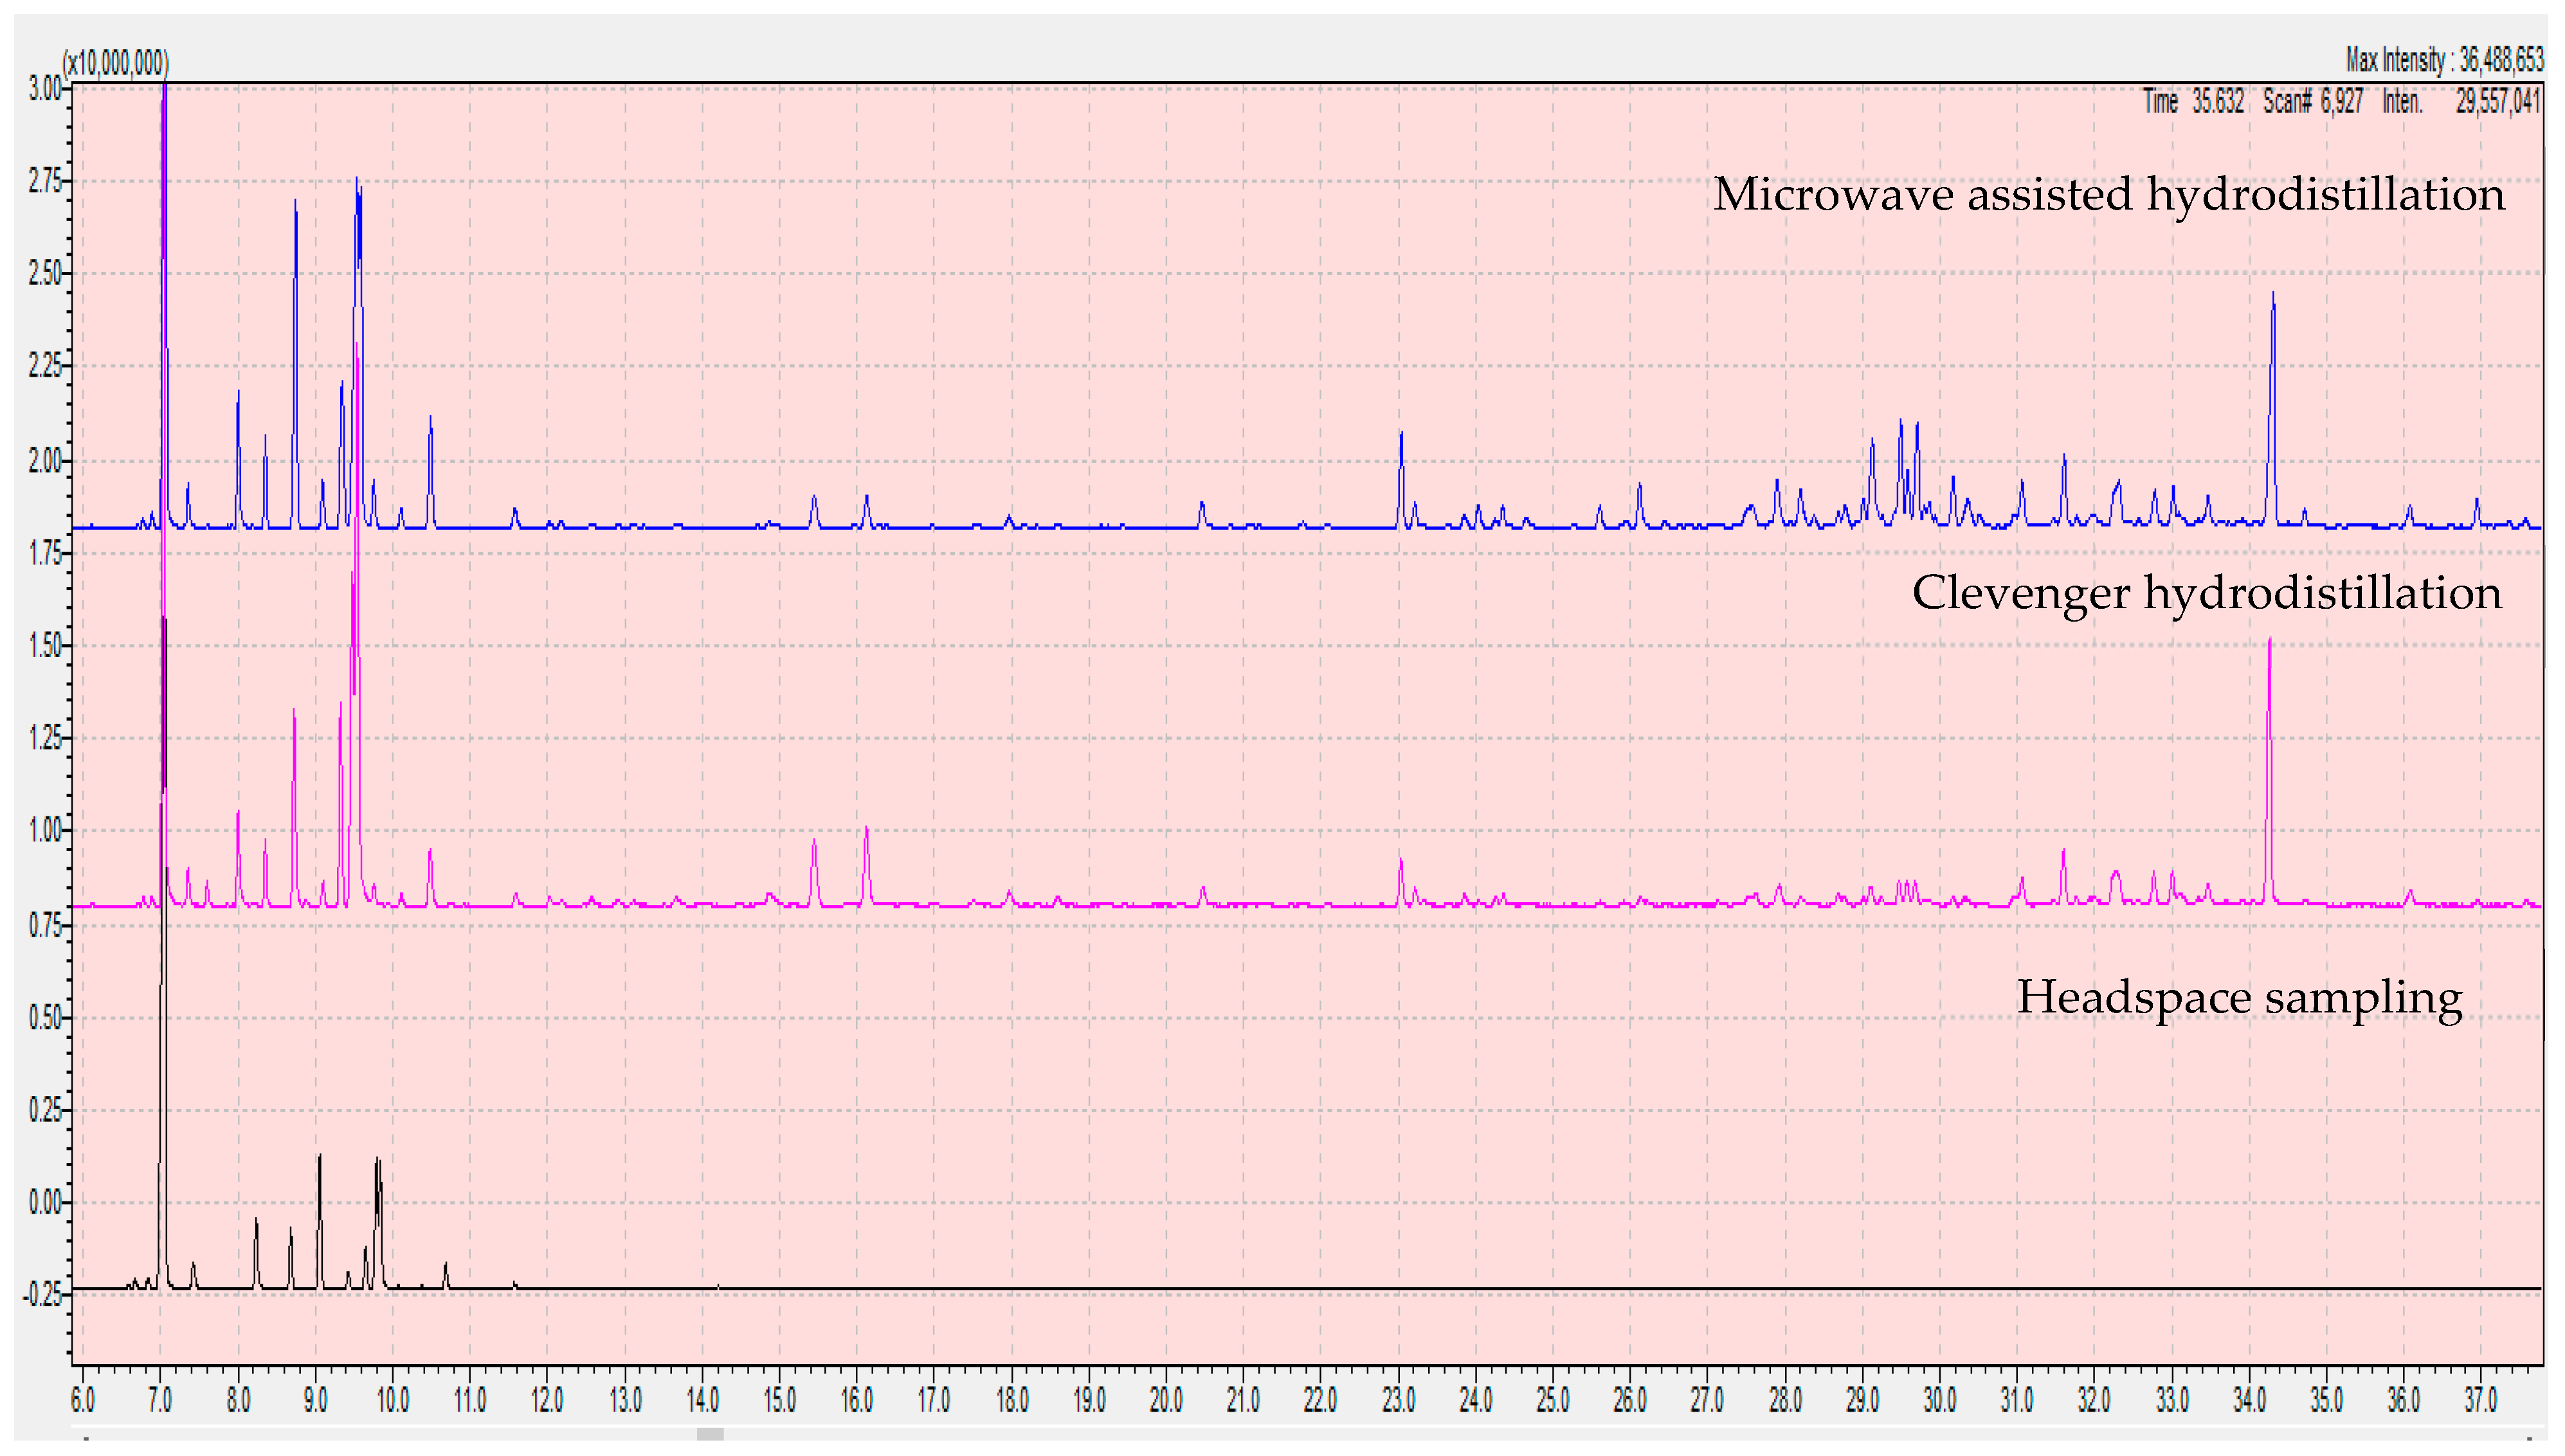Click the 37.0 tick on time axis
The width and height of the screenshot is (2565, 1456).
pos(2480,1400)
